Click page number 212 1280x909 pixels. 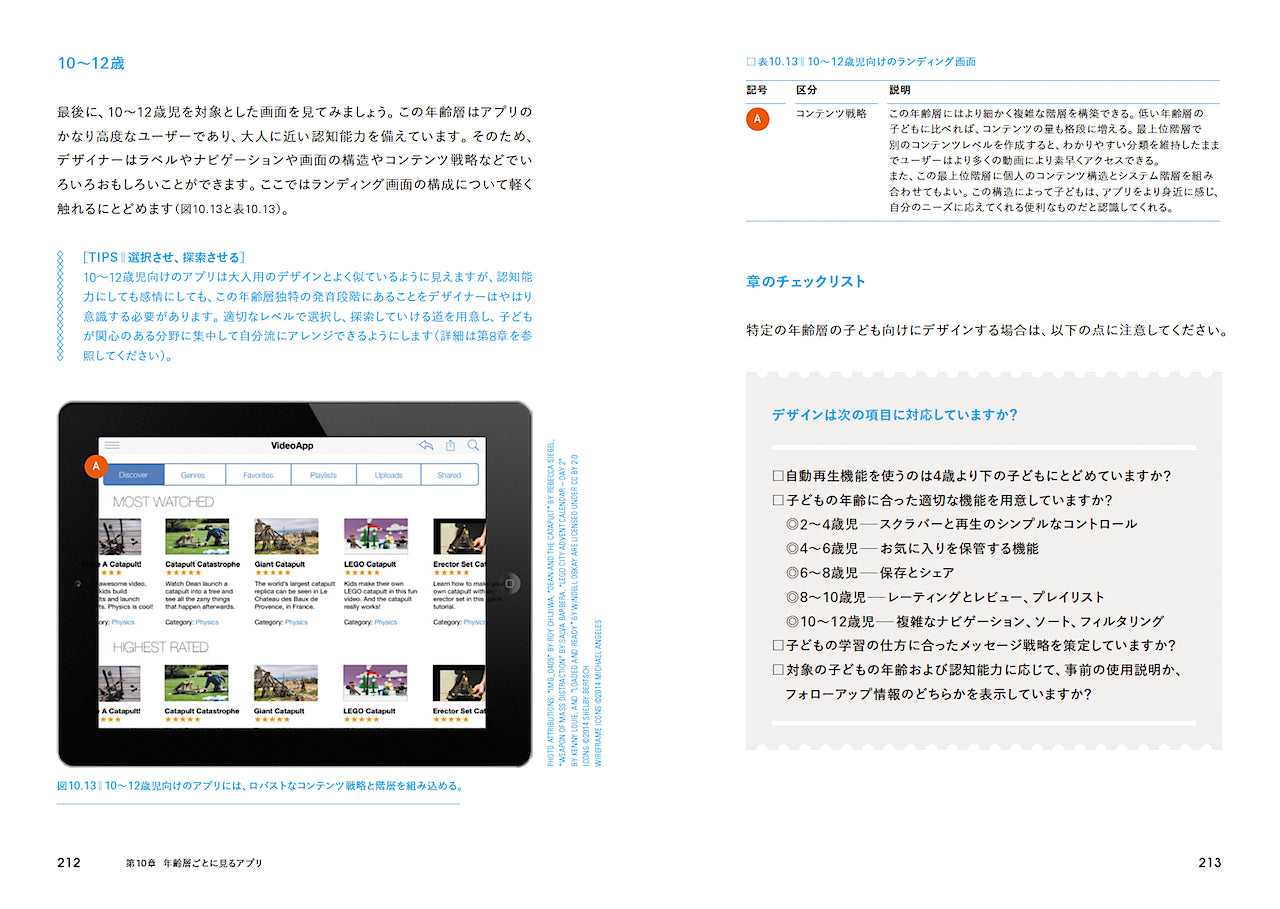coord(69,862)
